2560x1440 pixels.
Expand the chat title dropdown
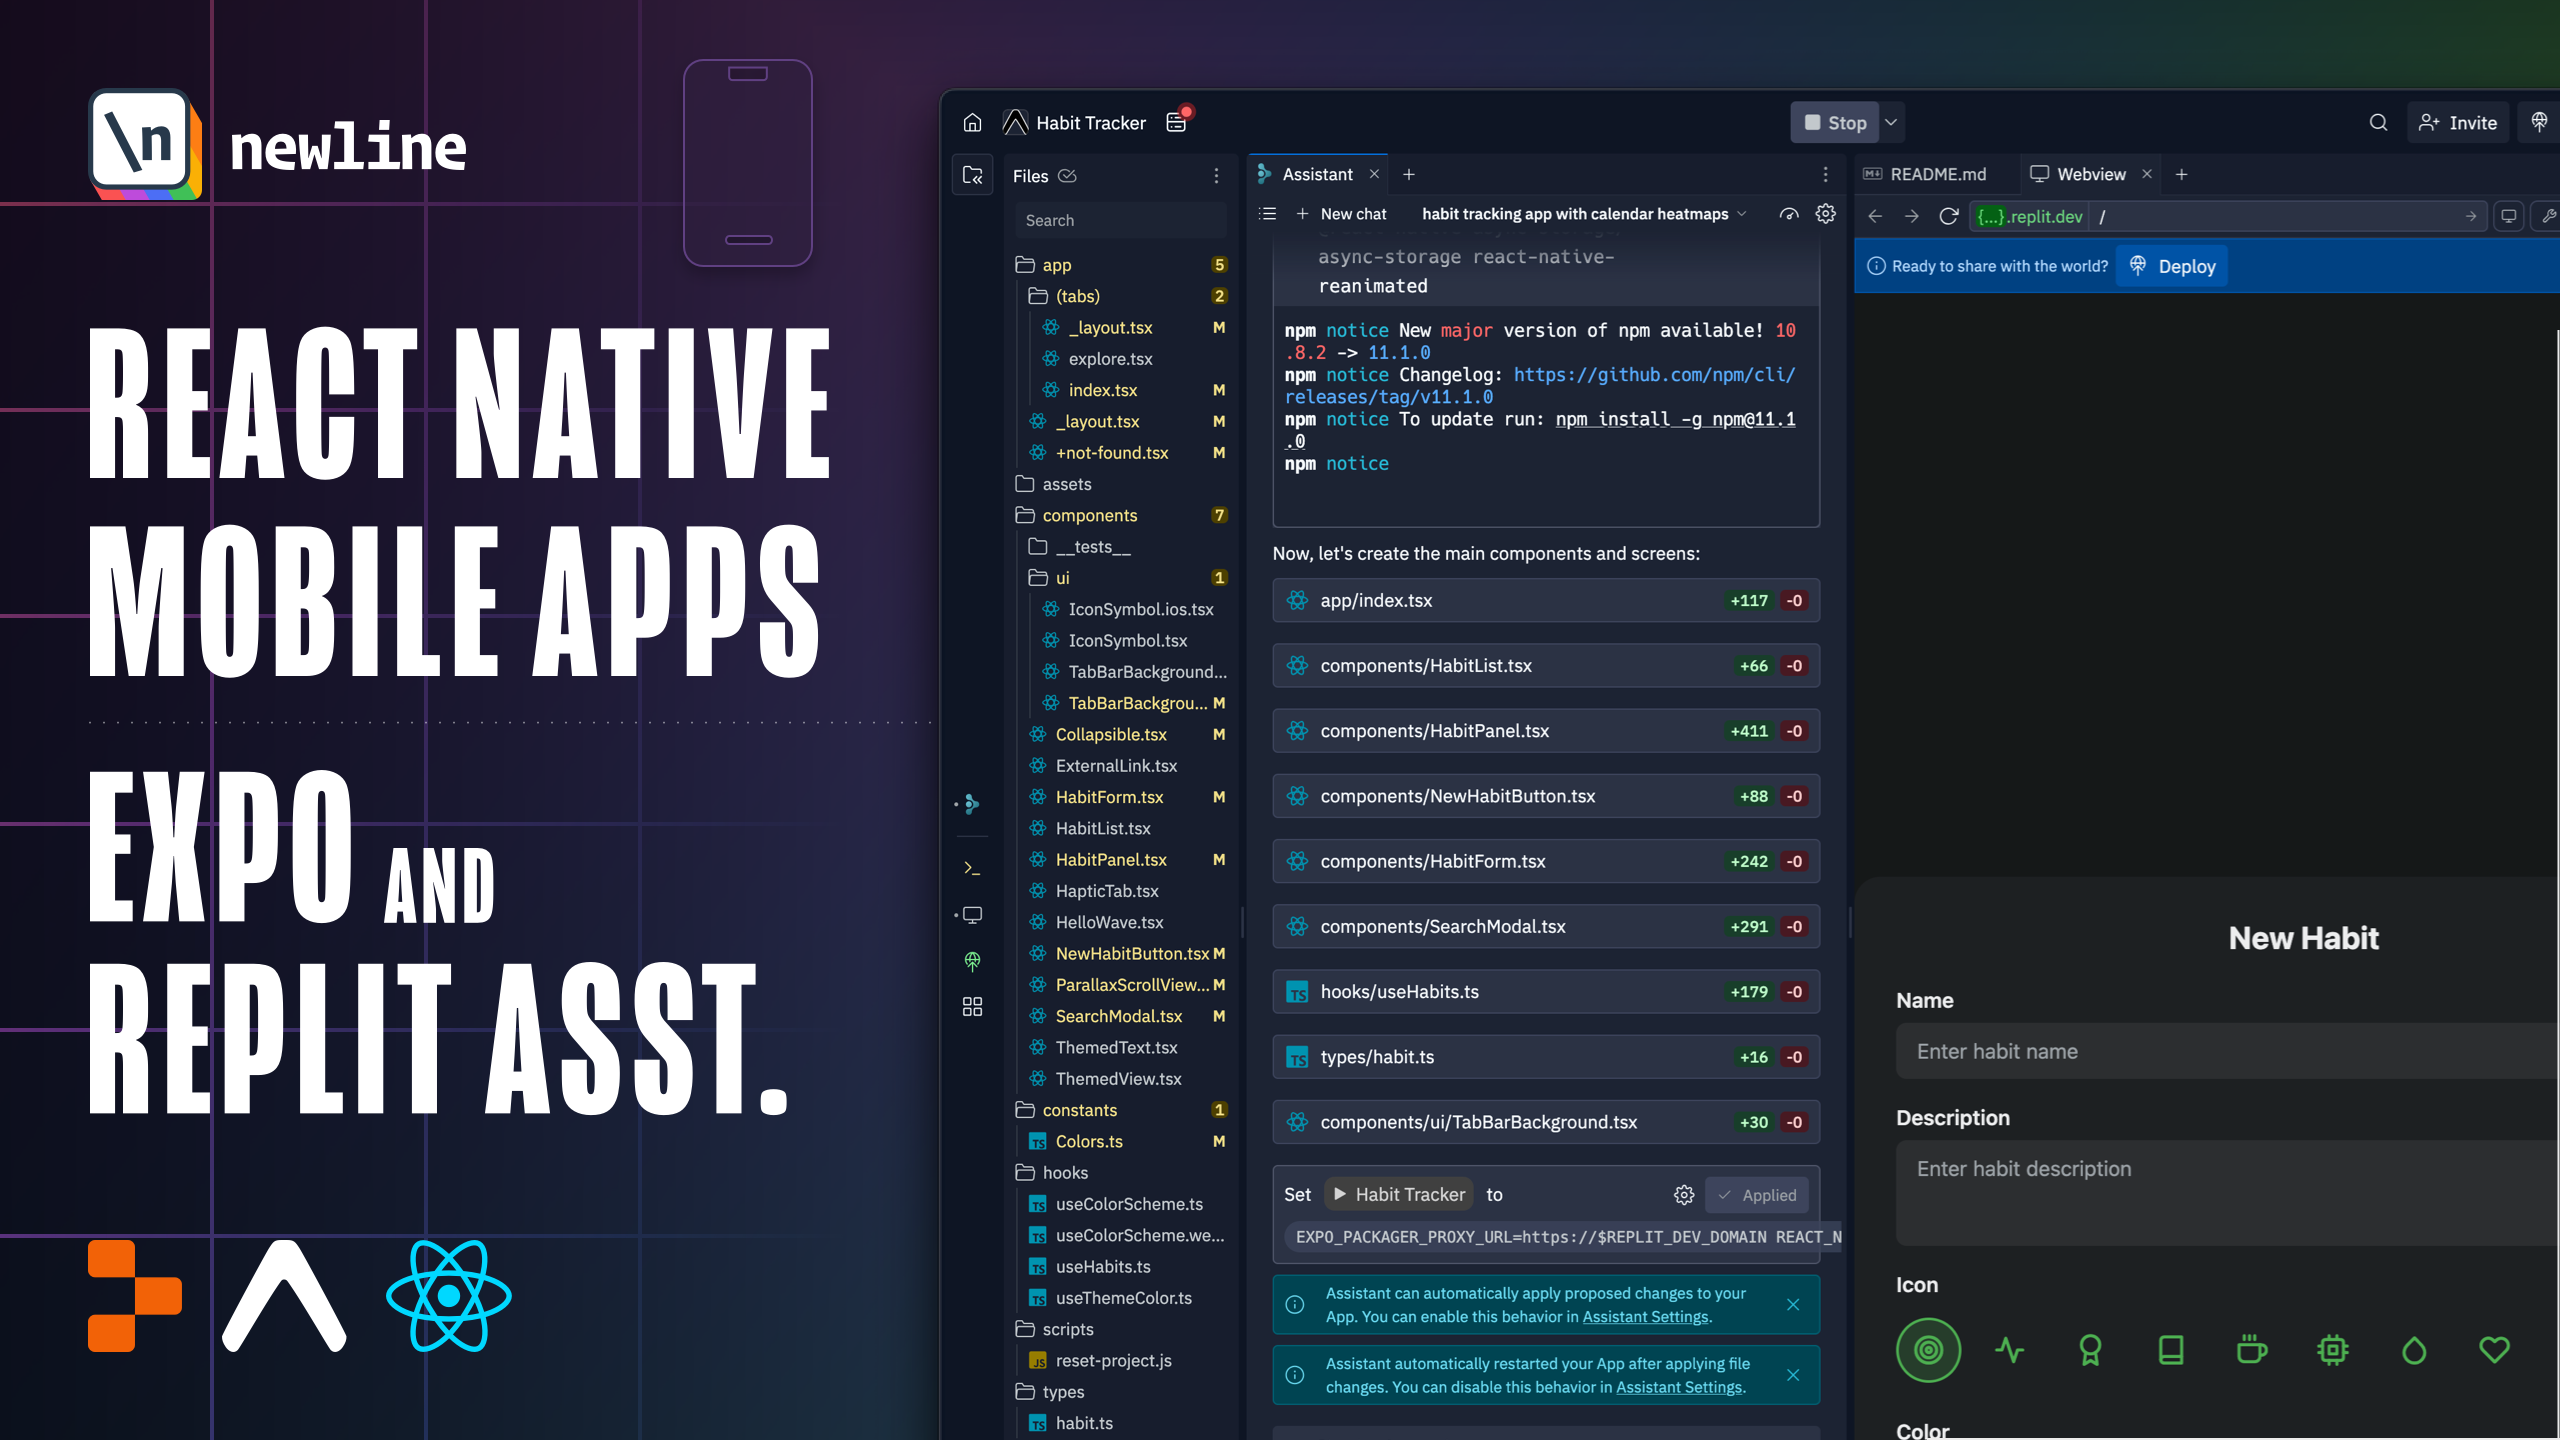pyautogui.click(x=1742, y=214)
